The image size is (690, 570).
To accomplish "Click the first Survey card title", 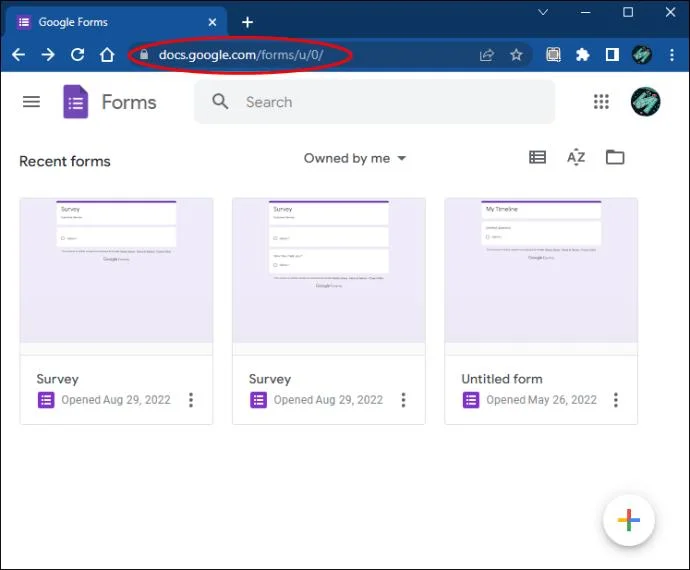I will click(58, 379).
